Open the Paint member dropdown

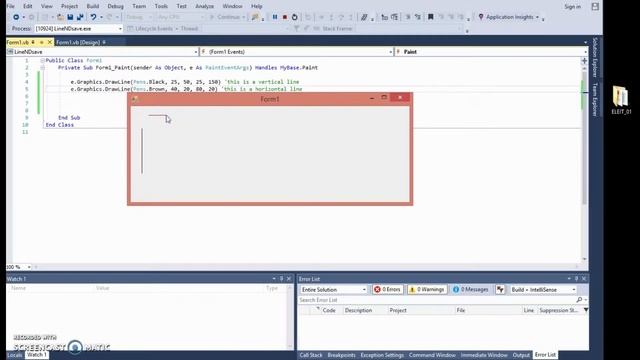pos(491,52)
